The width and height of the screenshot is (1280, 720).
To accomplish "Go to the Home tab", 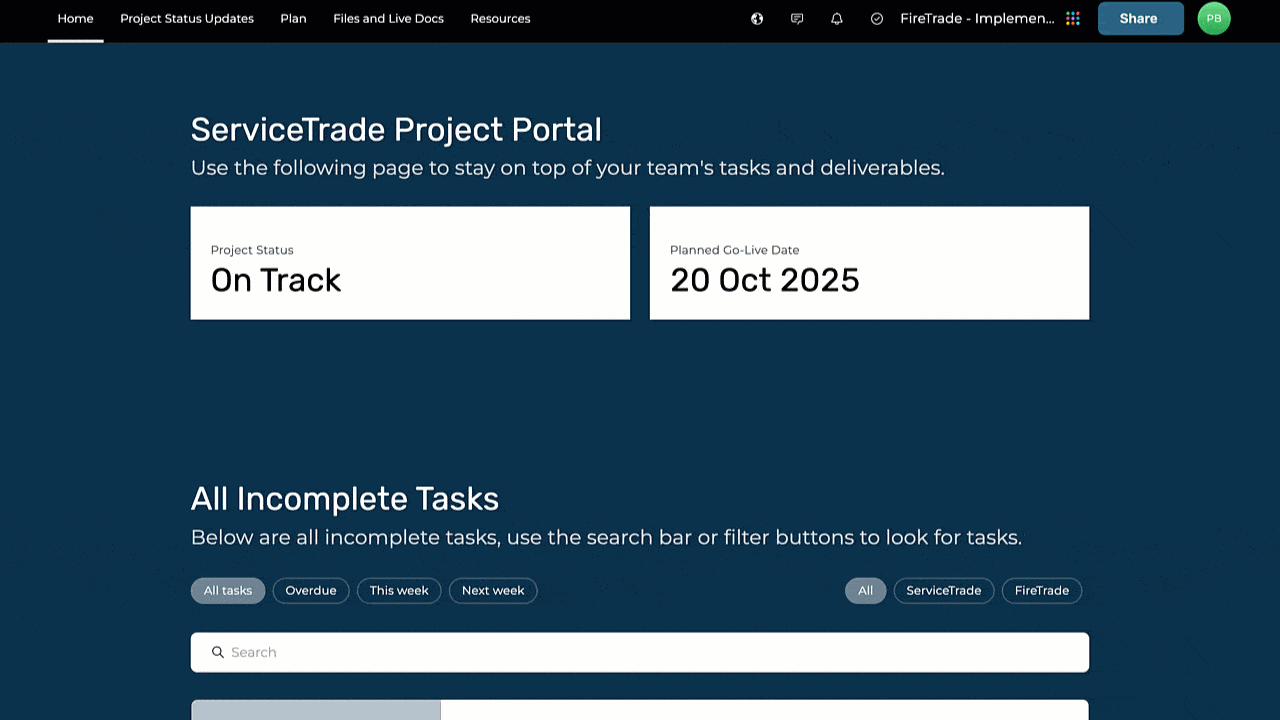I will (x=76, y=18).
